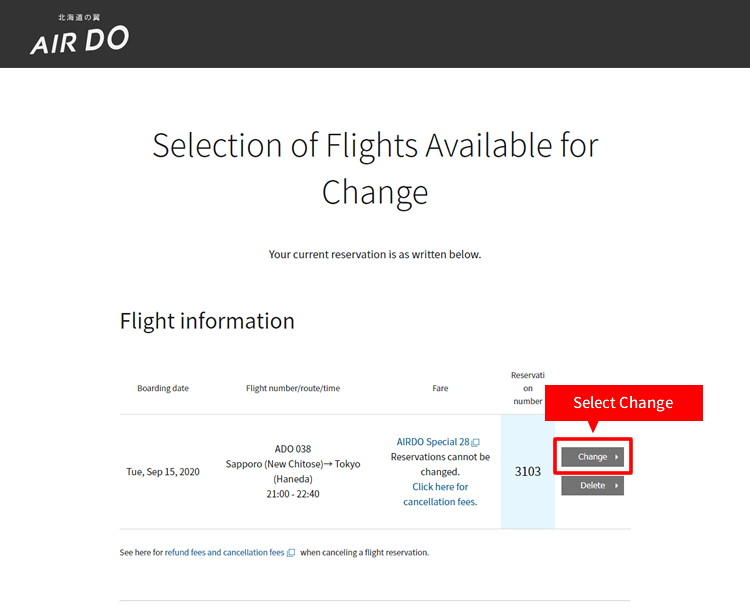
Task: Click the Selection of Flights Available for Change title
Action: coord(375,168)
